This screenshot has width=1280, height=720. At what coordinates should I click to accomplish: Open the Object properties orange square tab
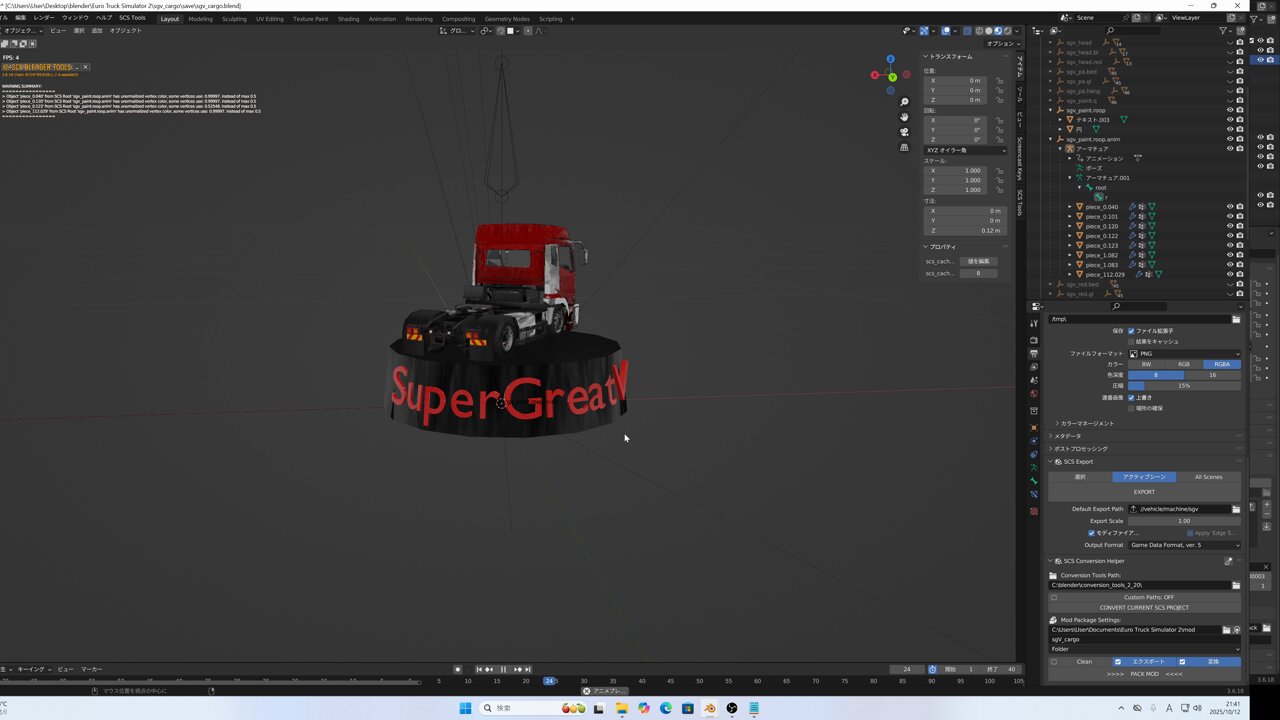(x=1034, y=427)
